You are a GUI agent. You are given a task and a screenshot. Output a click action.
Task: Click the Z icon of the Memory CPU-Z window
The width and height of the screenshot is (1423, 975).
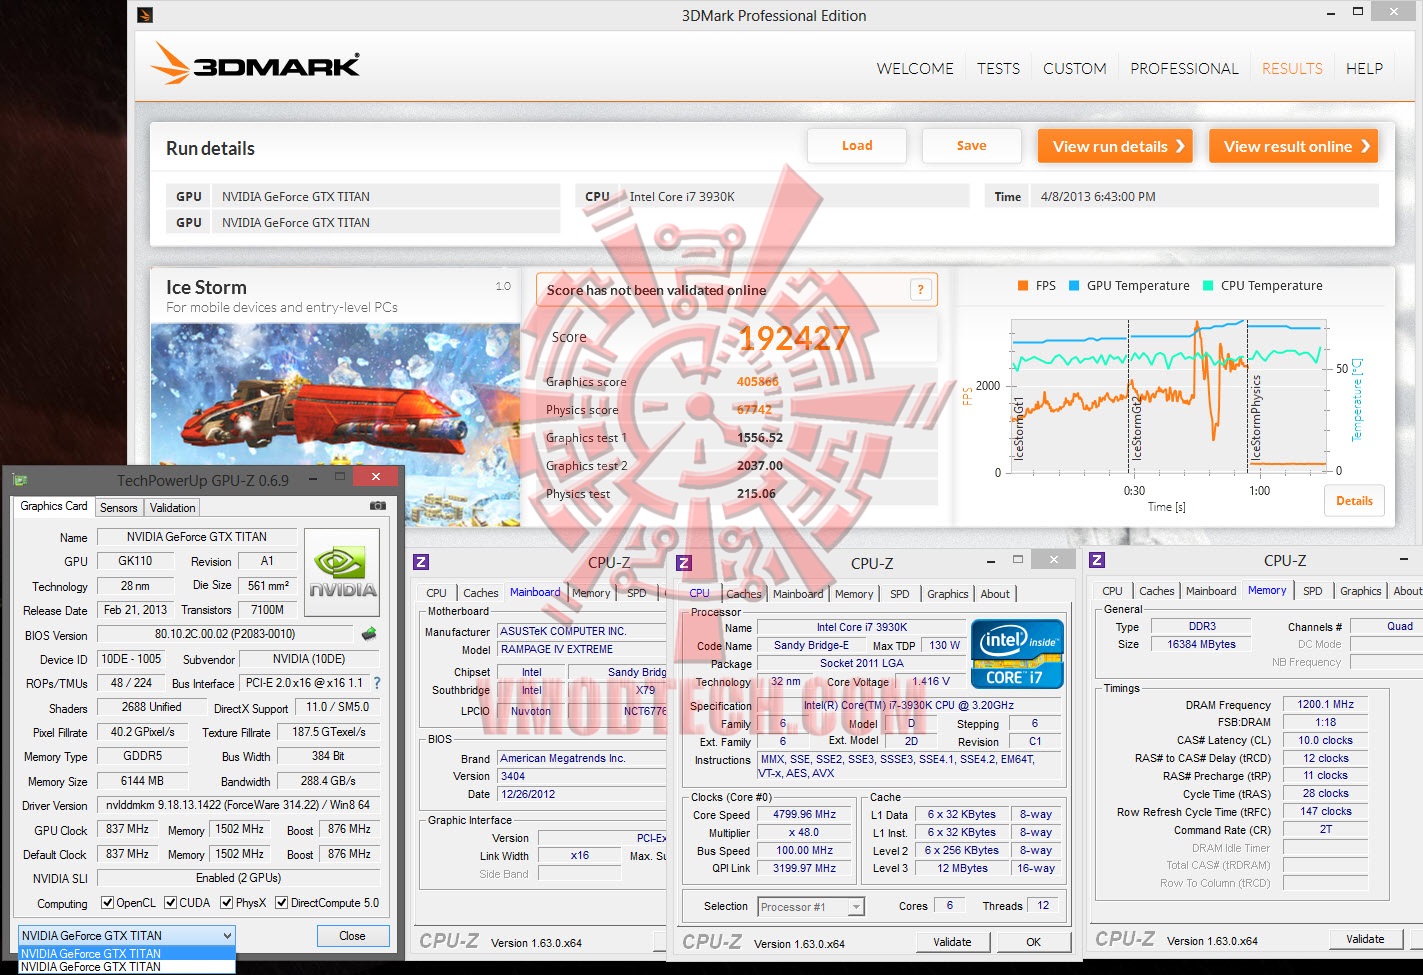click(x=1097, y=560)
